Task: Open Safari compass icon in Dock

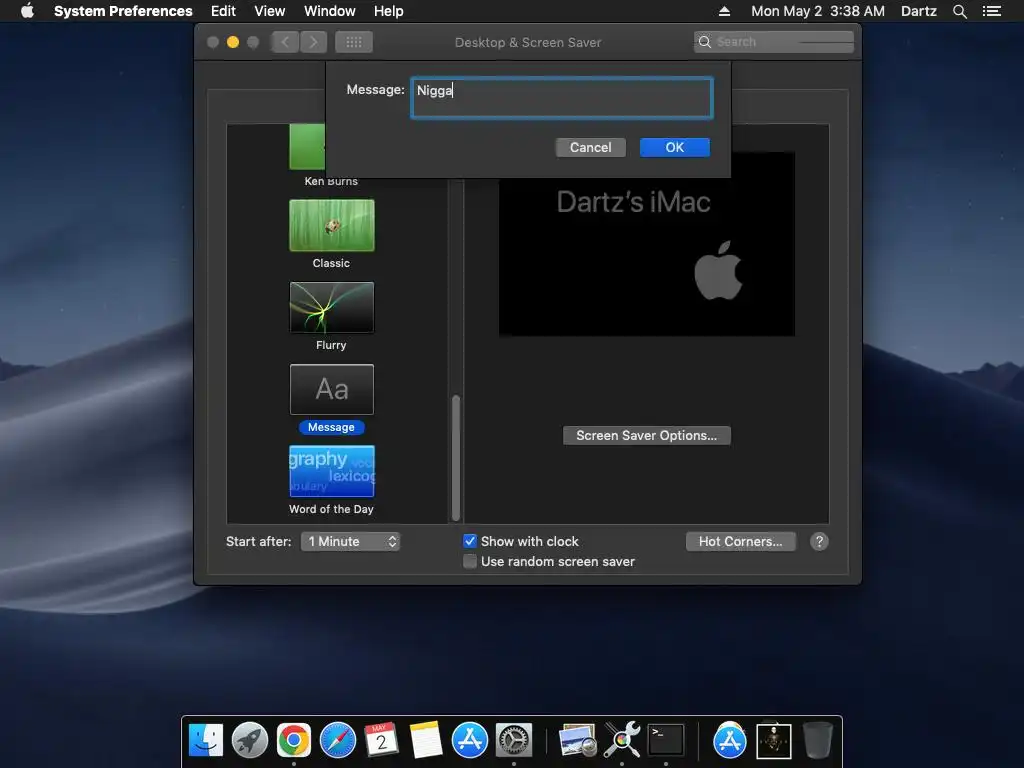Action: (x=338, y=741)
